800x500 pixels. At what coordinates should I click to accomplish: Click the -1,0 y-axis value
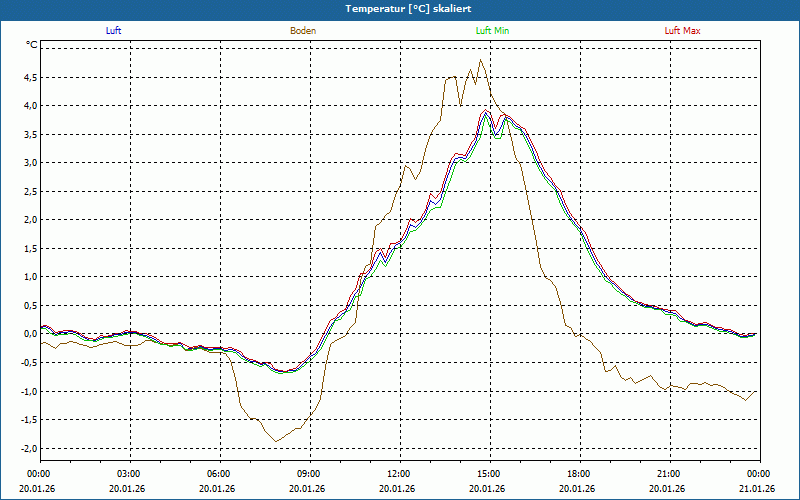pos(28,391)
